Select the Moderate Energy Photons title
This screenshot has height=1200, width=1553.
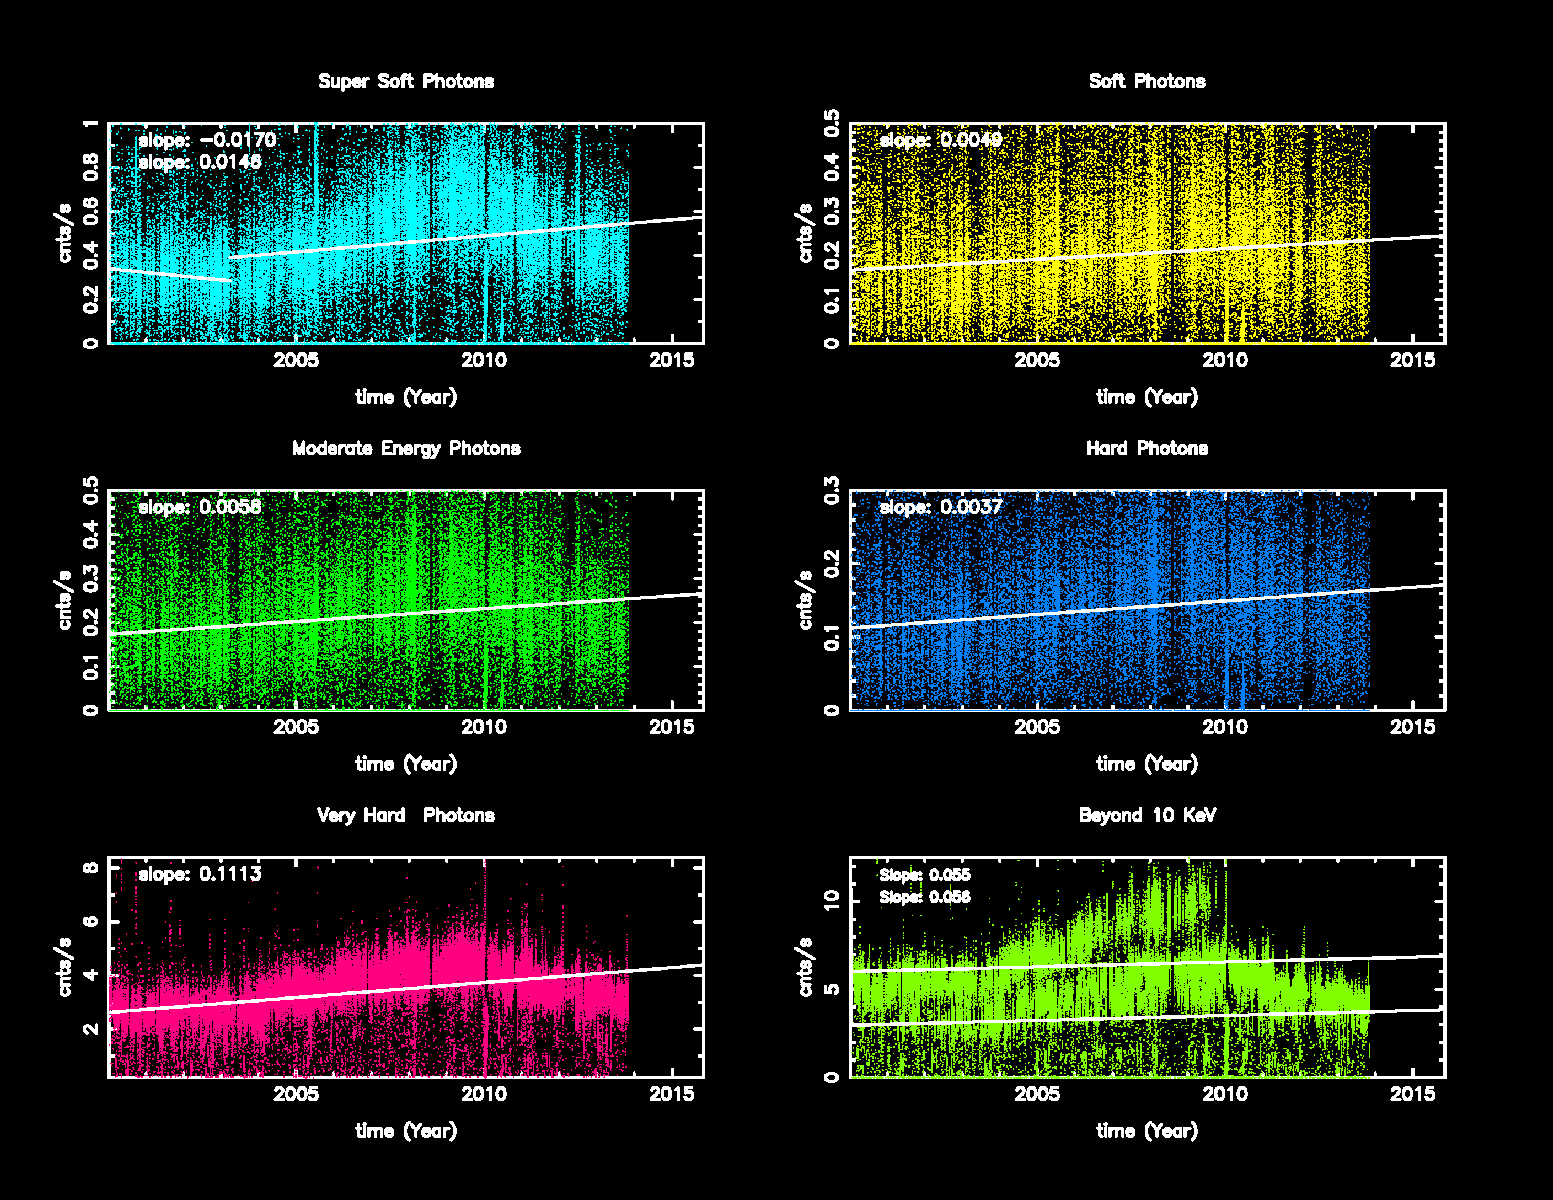coord(406,448)
